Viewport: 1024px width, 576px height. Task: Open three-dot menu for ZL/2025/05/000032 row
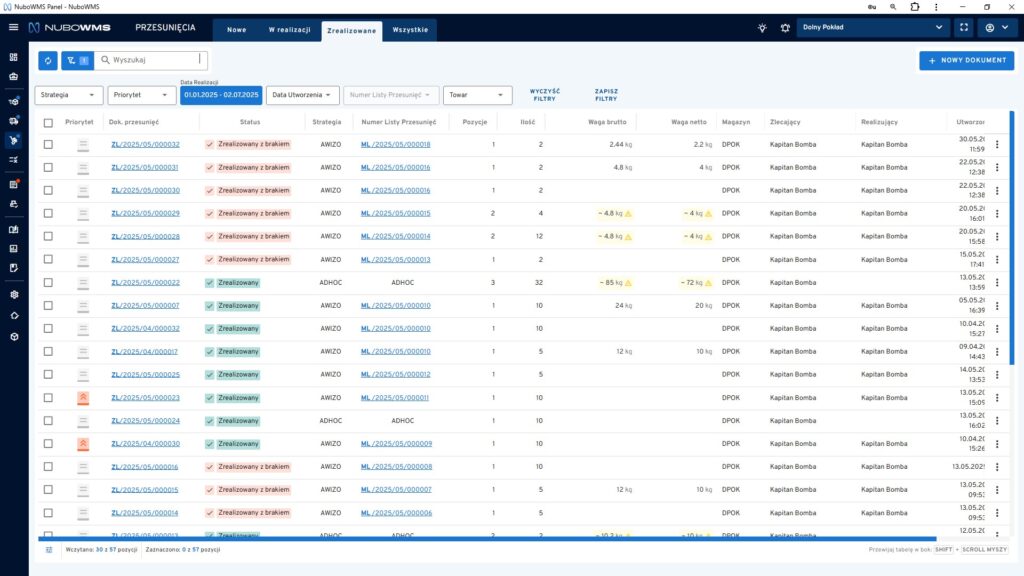pos(996,144)
